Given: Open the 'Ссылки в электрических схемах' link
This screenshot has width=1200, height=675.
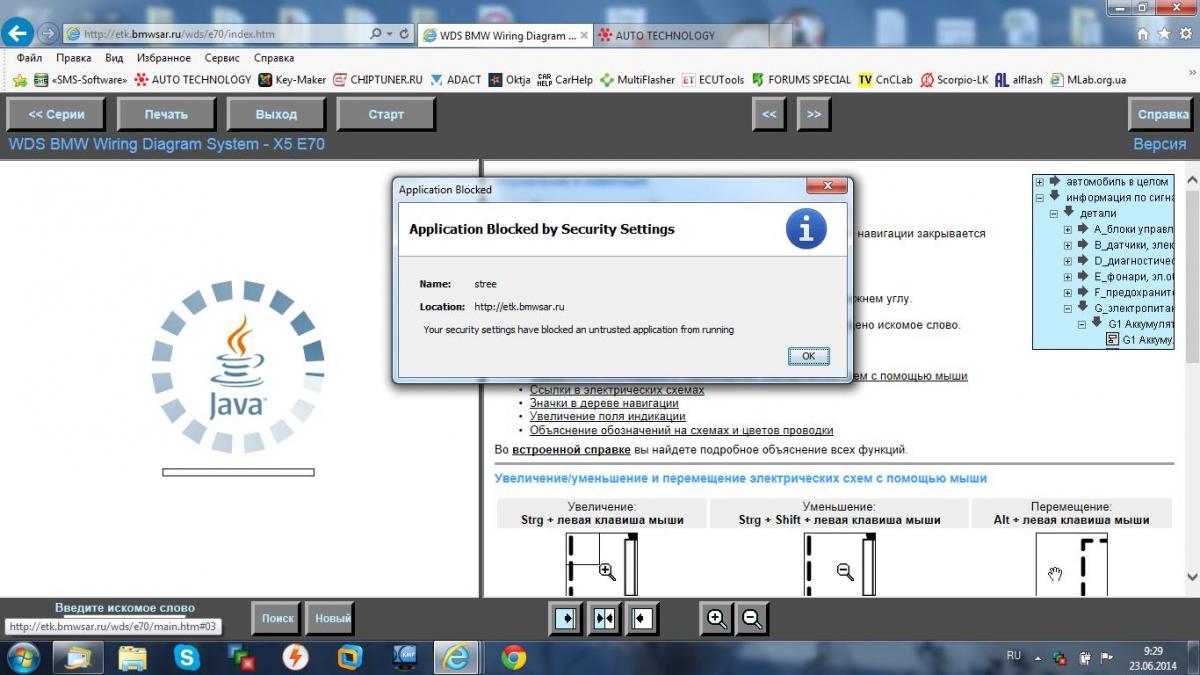Looking at the screenshot, I should coord(617,390).
